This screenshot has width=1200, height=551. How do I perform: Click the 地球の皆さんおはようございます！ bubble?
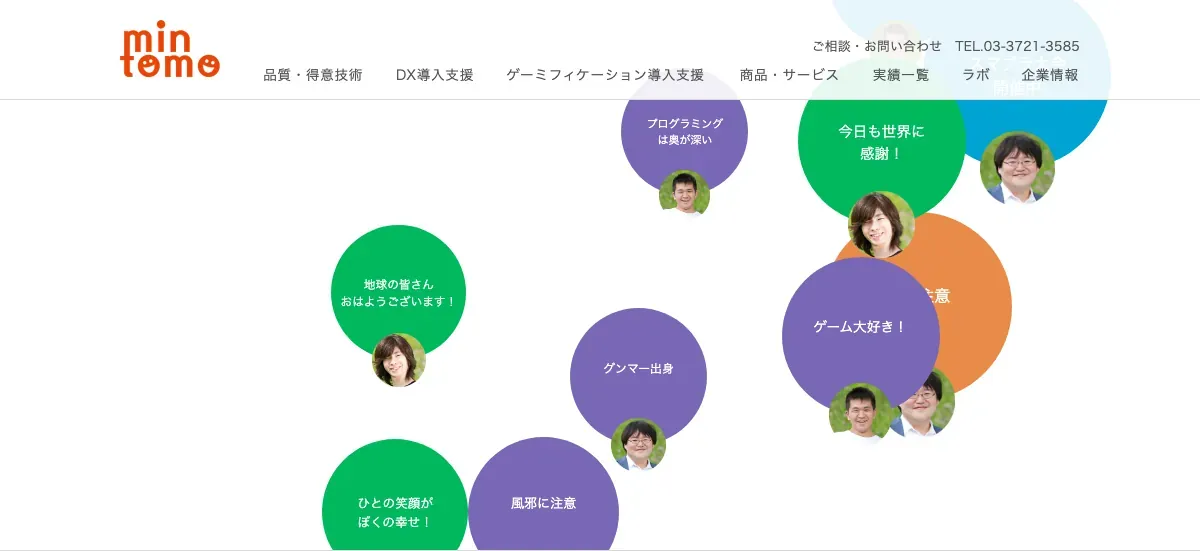(398, 292)
